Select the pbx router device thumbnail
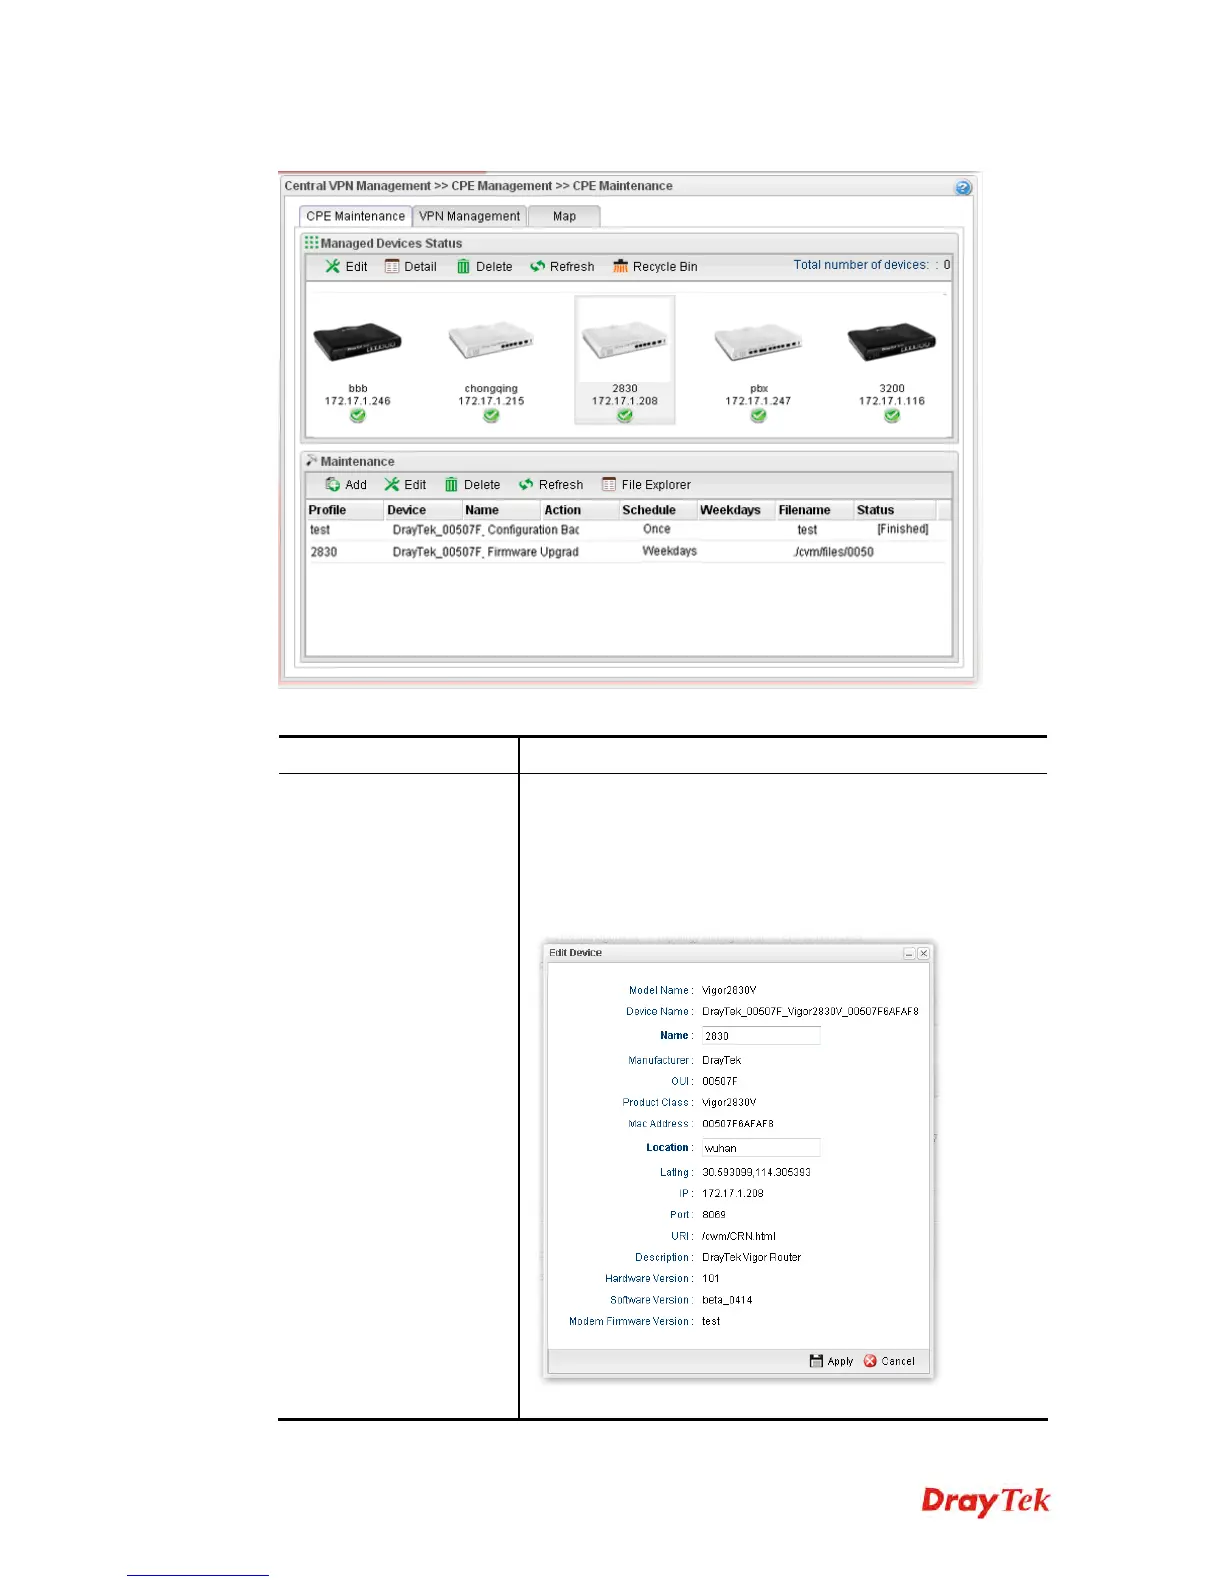 [758, 342]
